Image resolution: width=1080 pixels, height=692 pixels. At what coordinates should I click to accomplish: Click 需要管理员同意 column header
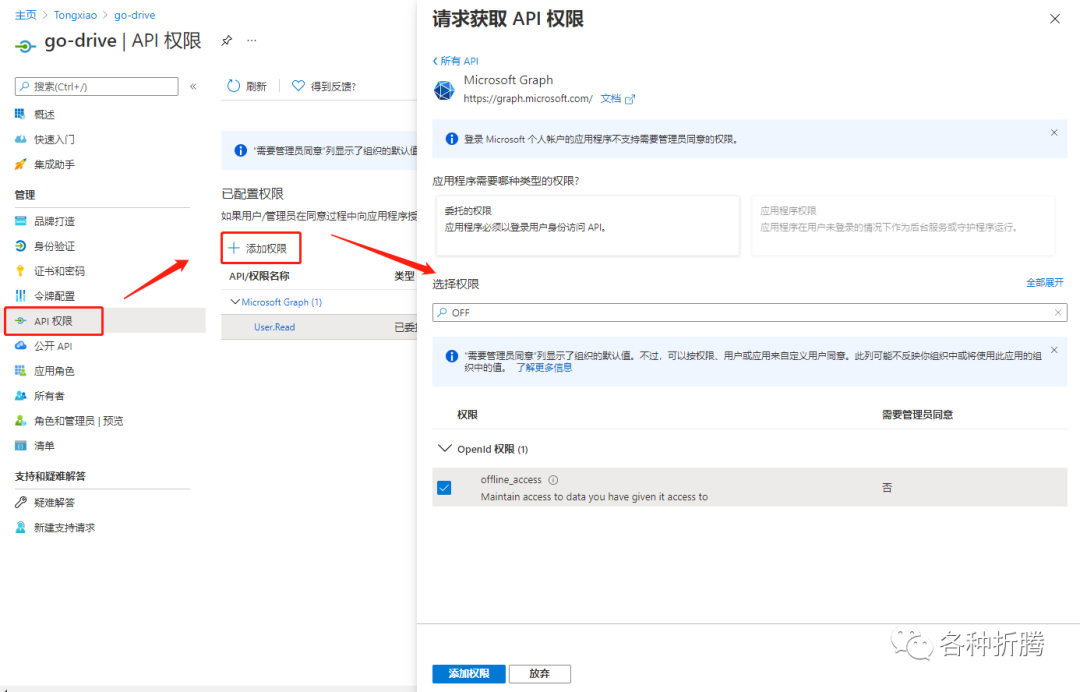click(x=917, y=415)
